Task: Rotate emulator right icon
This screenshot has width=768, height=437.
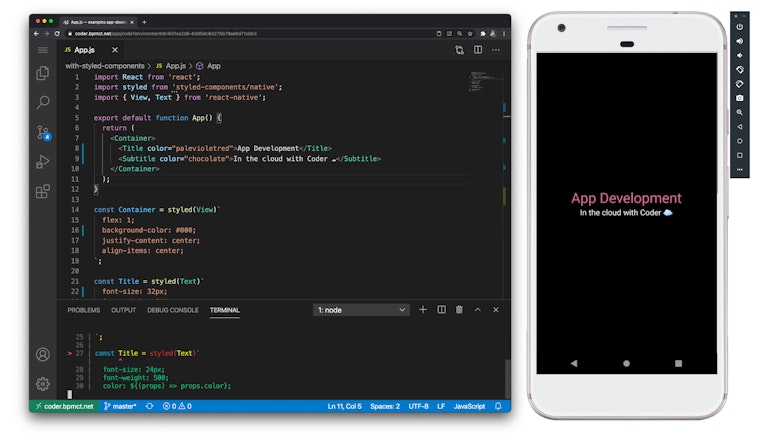Action: tap(740, 84)
